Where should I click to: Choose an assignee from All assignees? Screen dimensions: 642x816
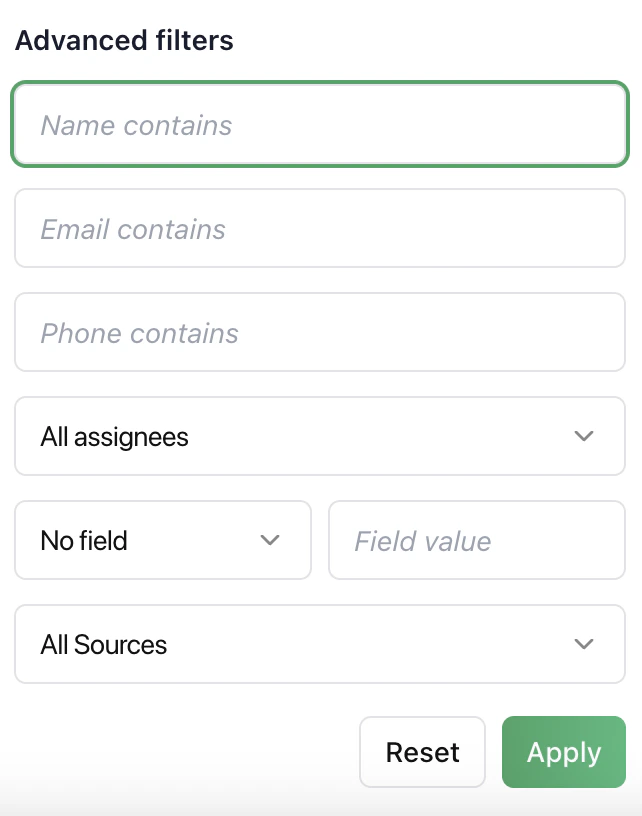(320, 436)
